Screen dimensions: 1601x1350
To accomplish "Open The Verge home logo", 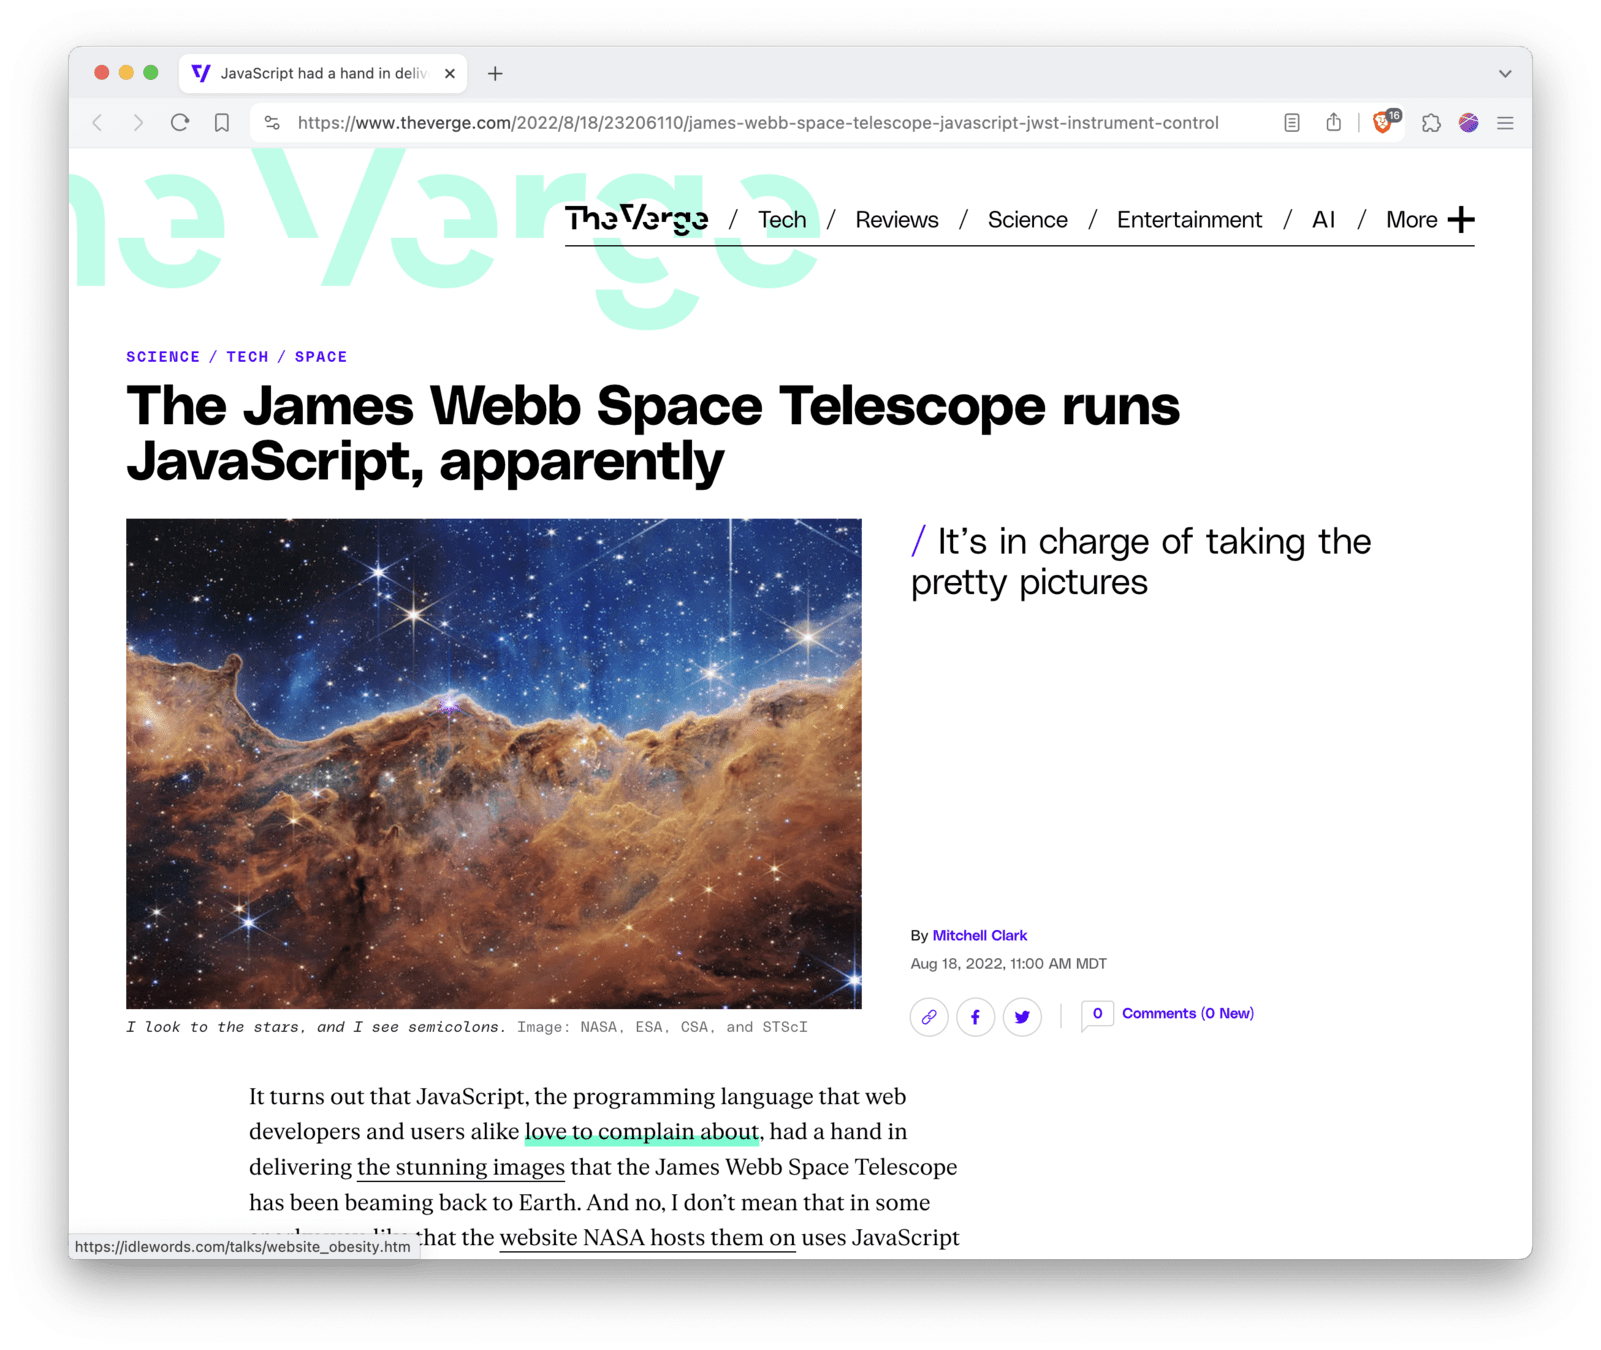I will (637, 218).
